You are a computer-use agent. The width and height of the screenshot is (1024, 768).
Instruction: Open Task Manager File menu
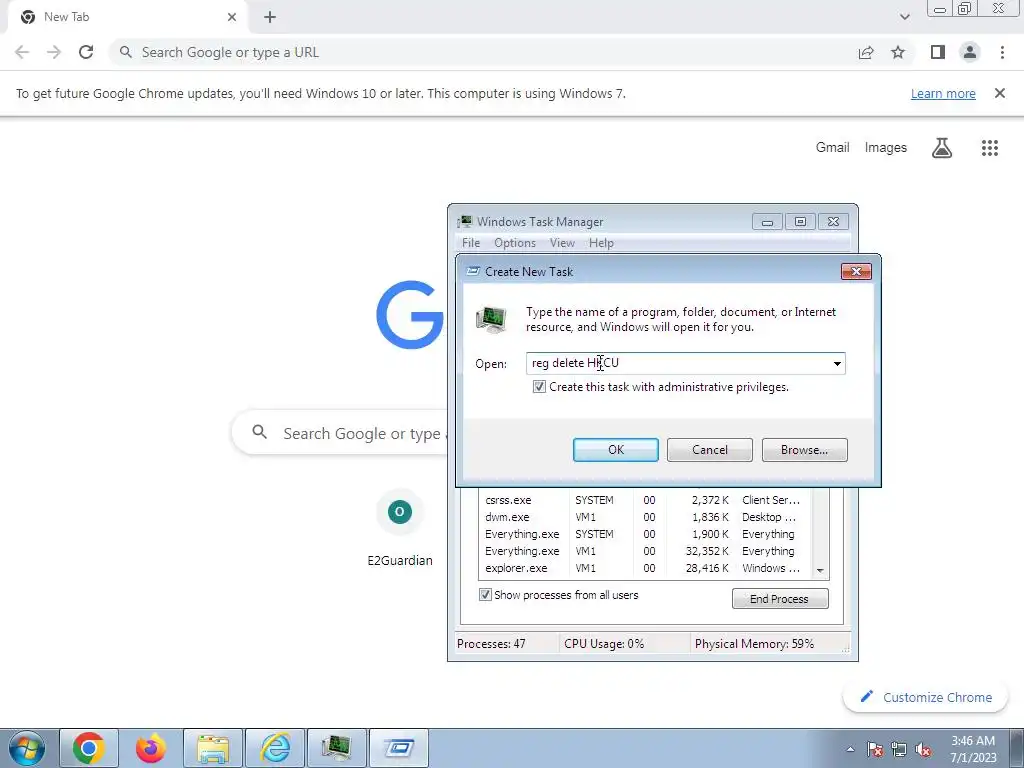click(471, 243)
